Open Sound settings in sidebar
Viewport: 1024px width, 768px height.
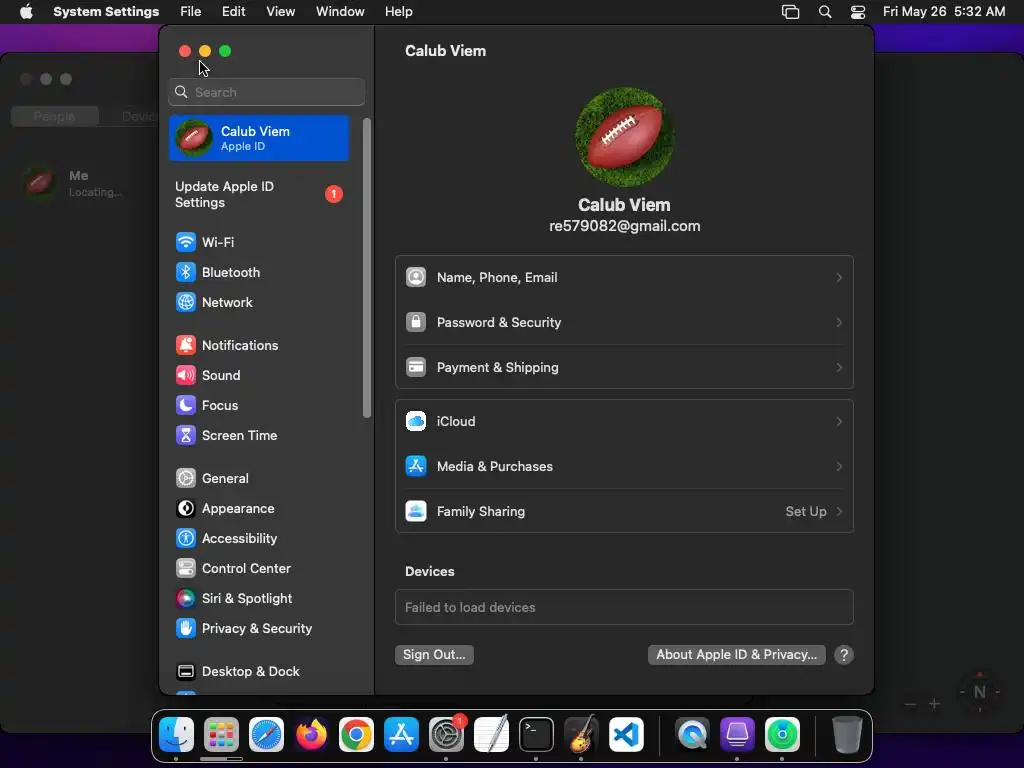259,376
